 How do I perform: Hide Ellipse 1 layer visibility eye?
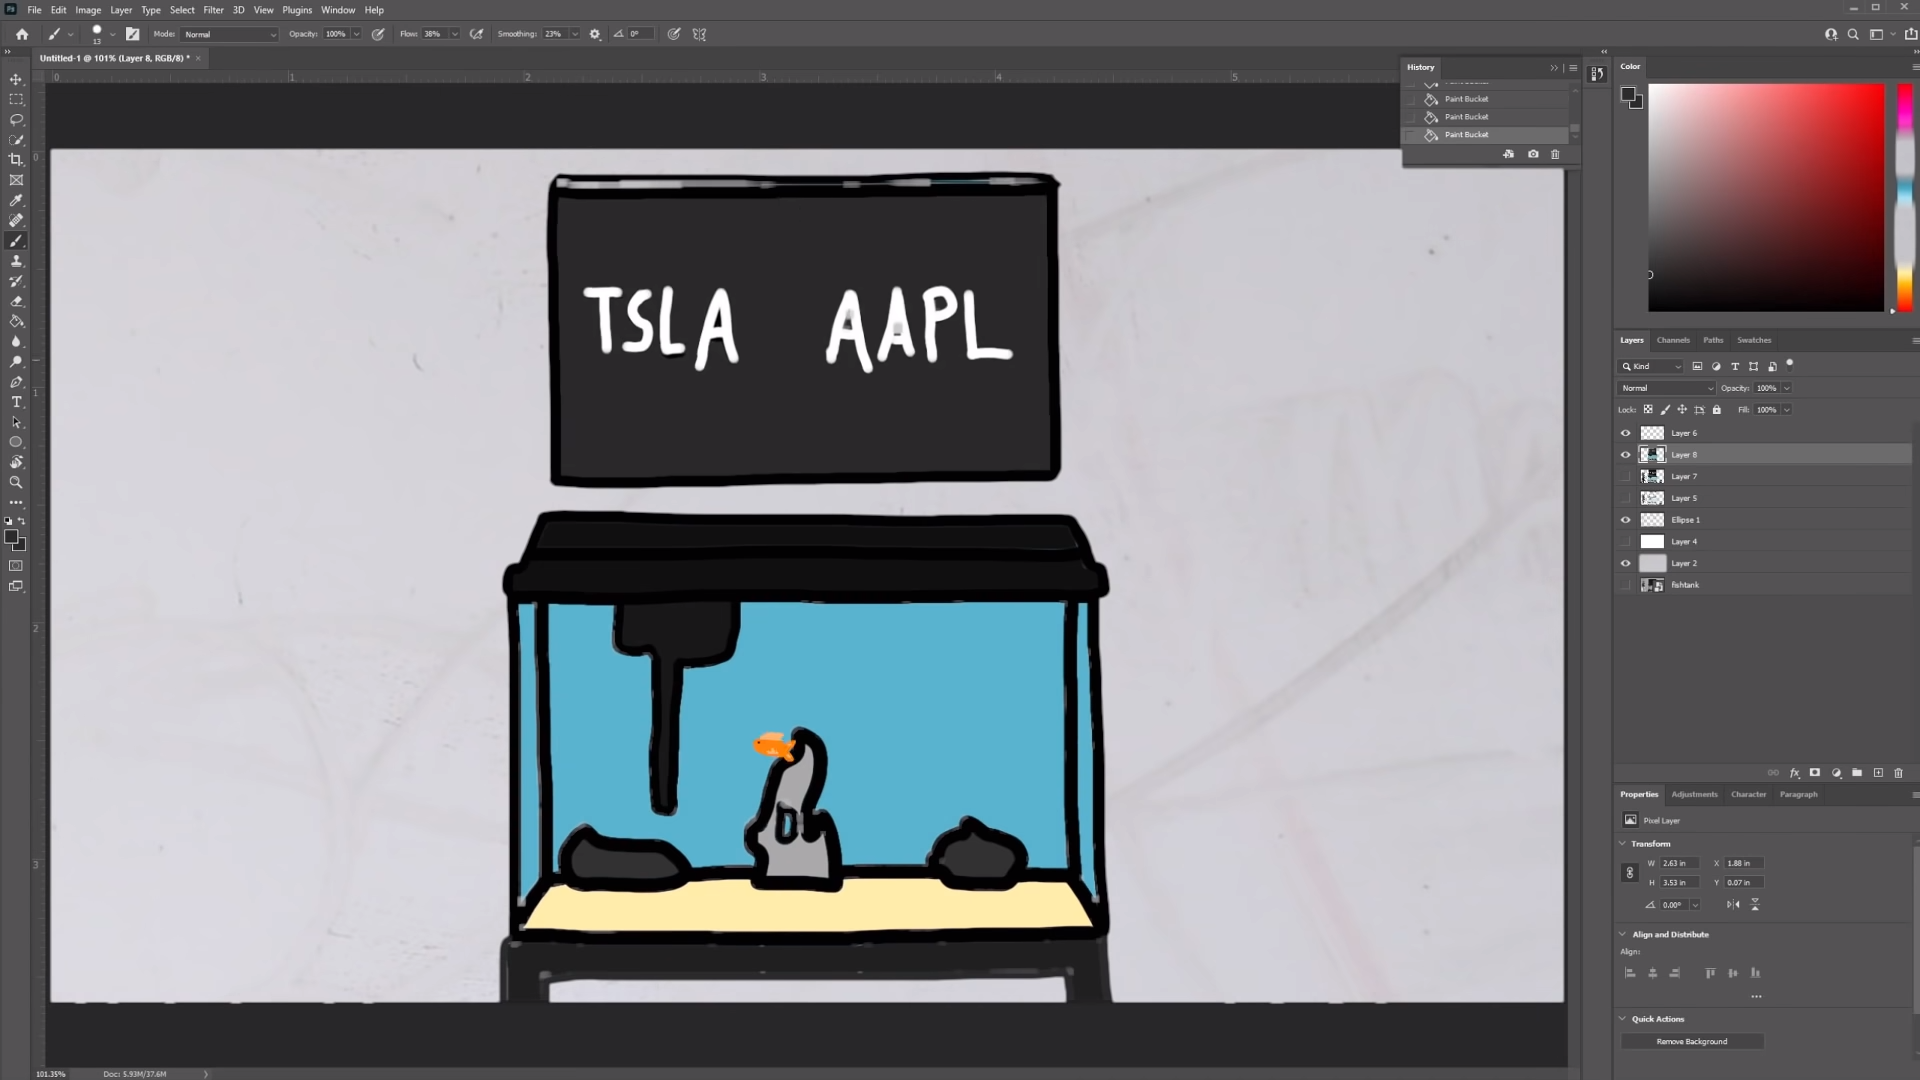pos(1625,520)
